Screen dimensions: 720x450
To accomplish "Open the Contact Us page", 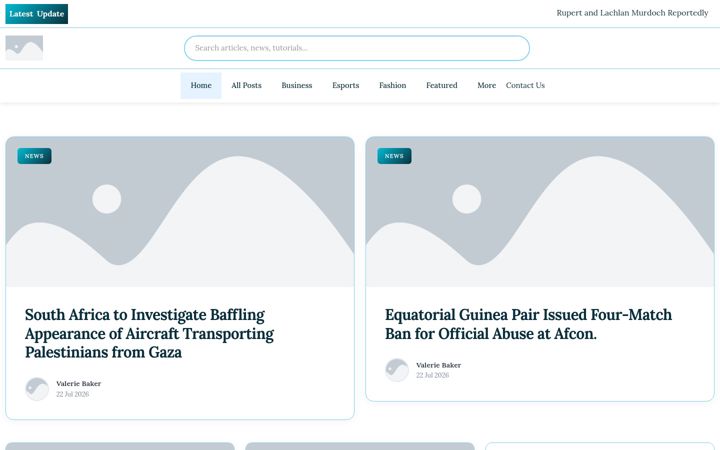I will click(525, 85).
